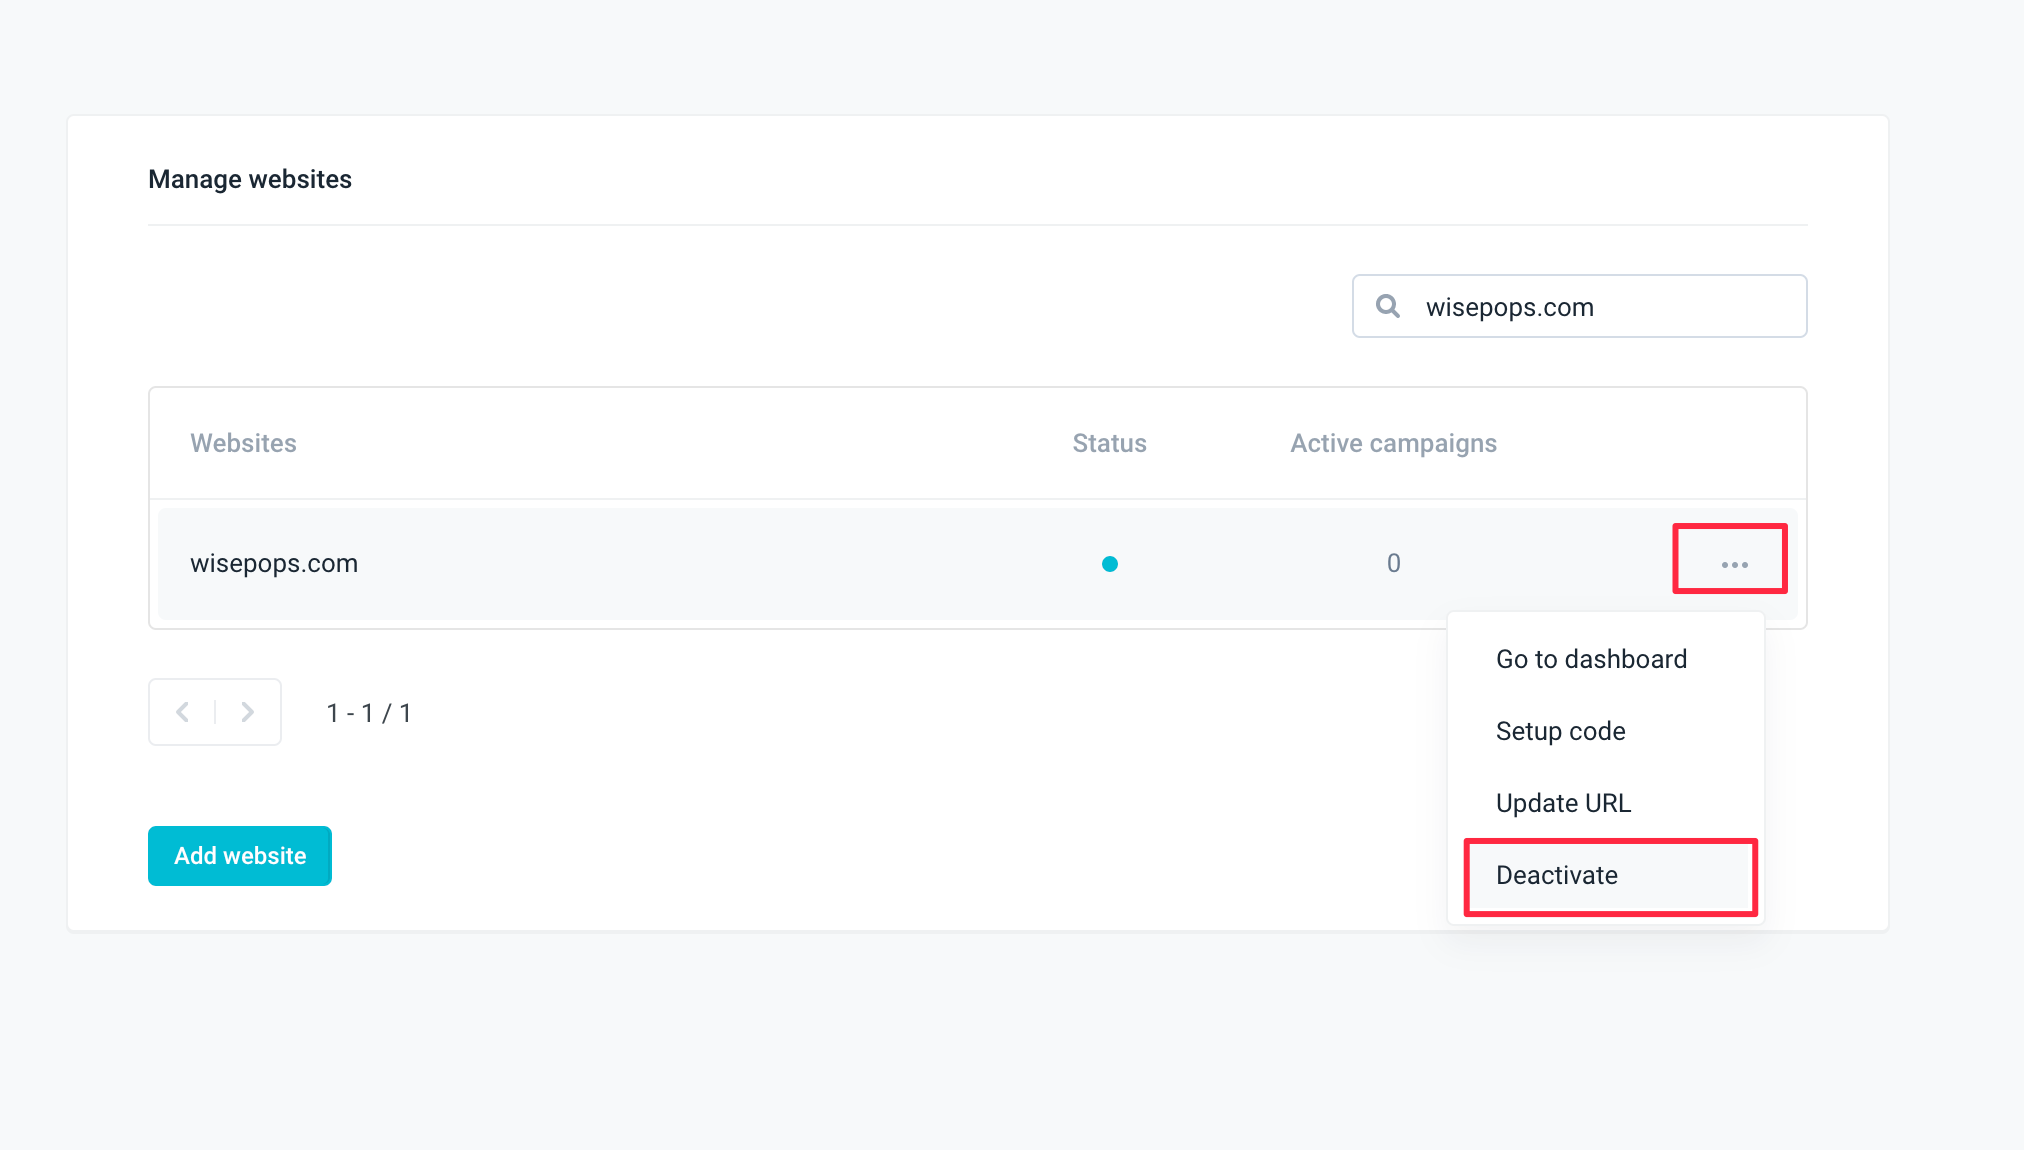Click the Websites column header
Screen dimensions: 2024x1150
click(x=243, y=443)
